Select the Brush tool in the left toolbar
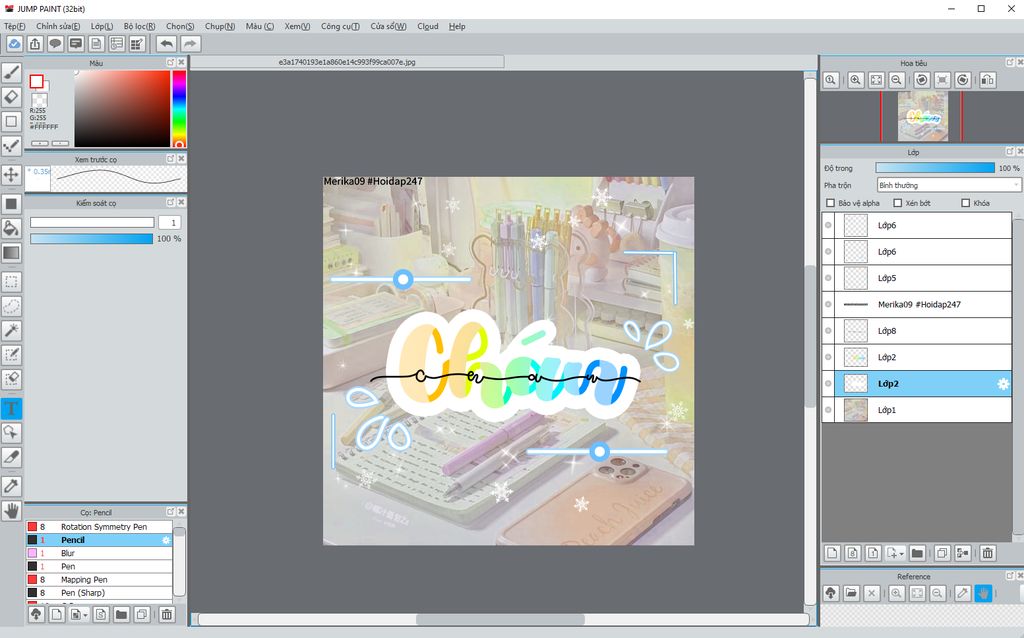 [11, 72]
